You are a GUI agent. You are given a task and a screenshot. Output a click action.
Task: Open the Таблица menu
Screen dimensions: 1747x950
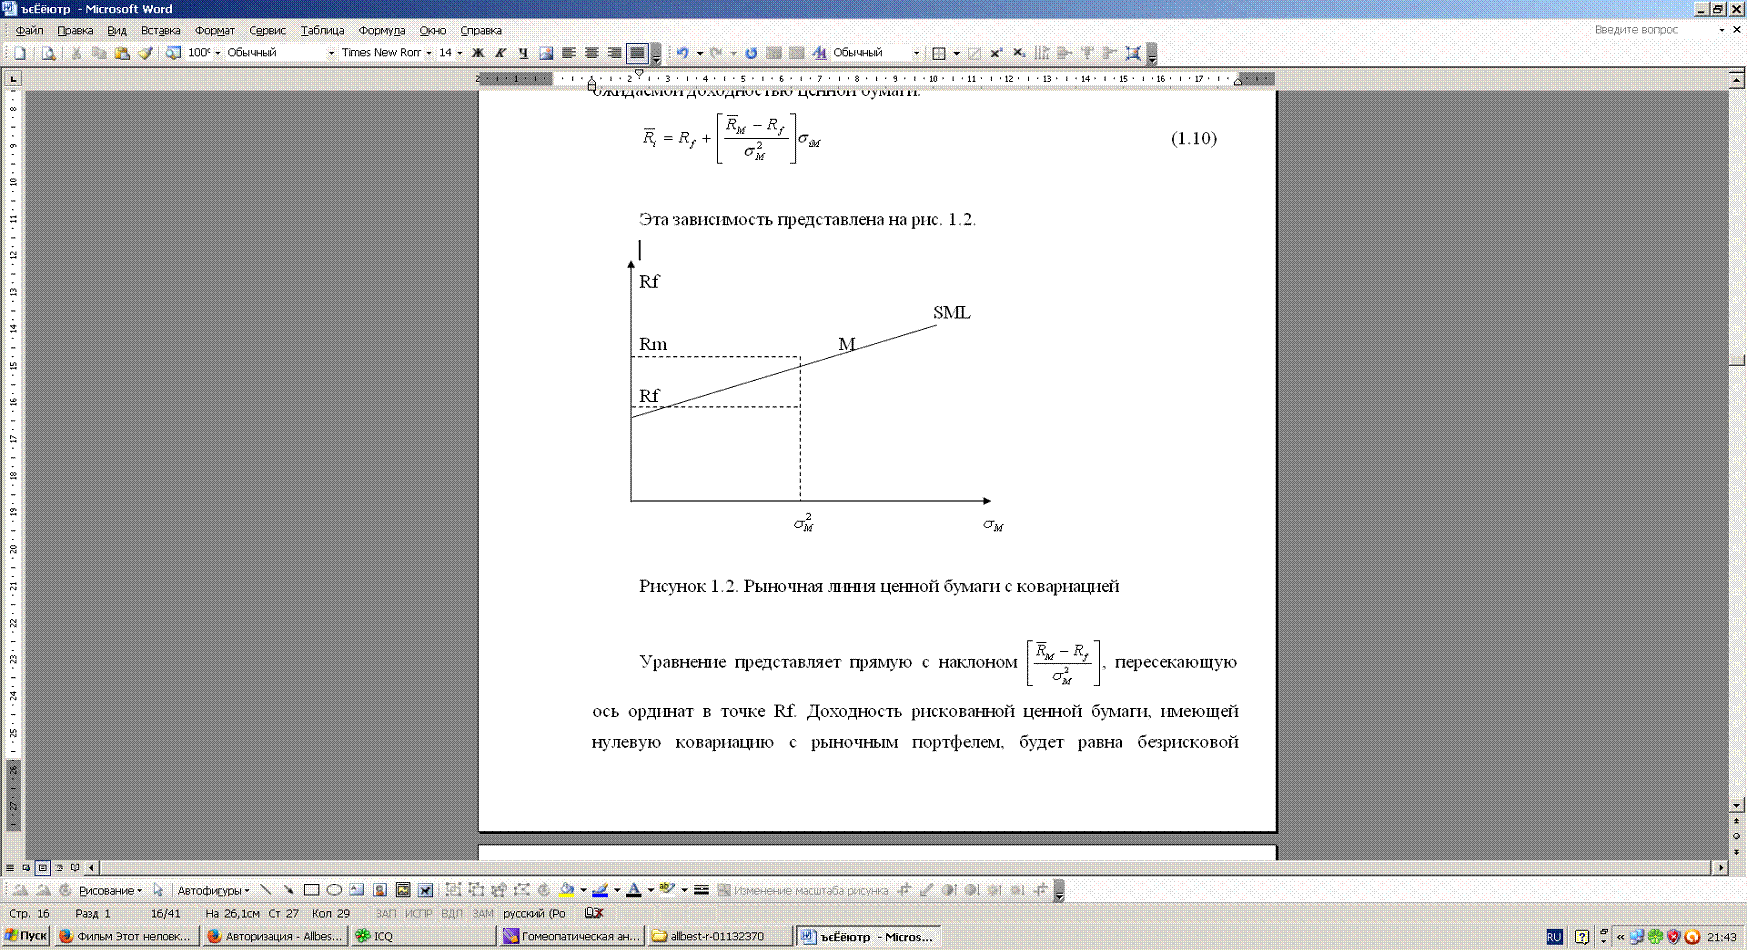pos(322,31)
